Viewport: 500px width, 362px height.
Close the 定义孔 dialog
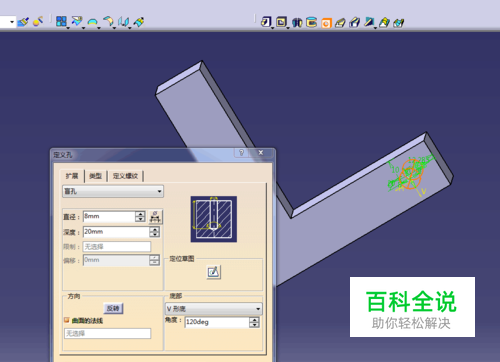[x=261, y=153]
